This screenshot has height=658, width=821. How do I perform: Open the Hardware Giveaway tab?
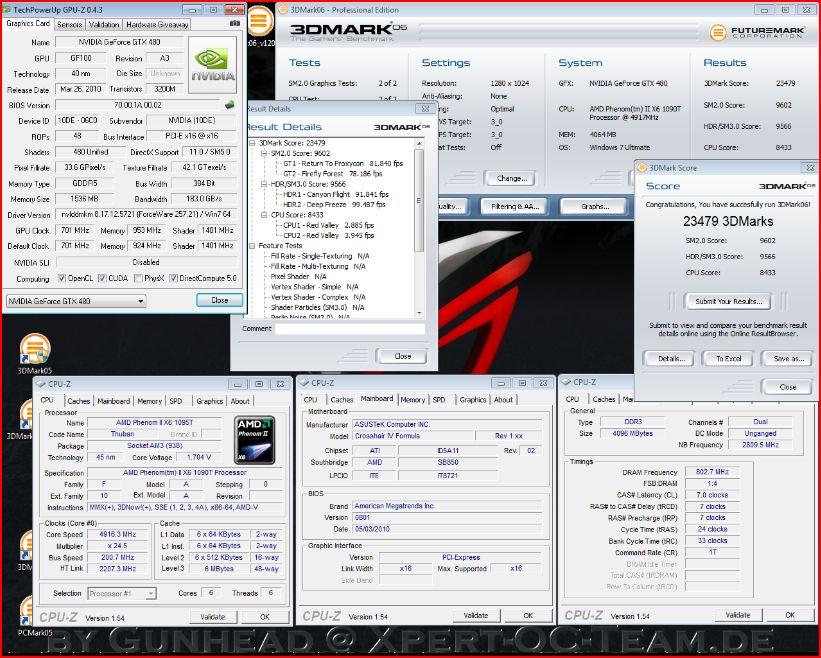[x=157, y=24]
